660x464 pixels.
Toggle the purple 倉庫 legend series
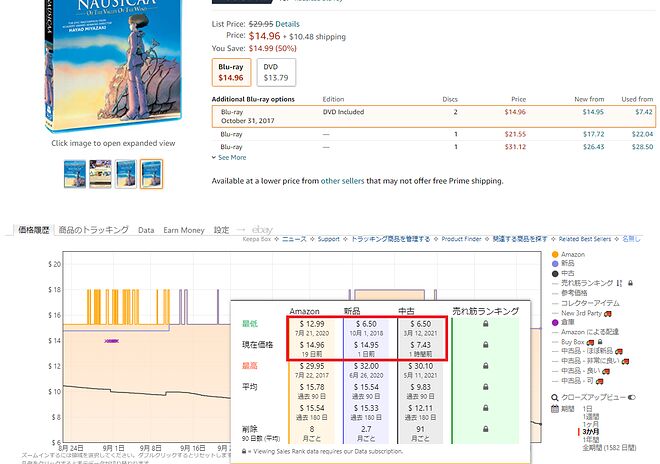563,322
